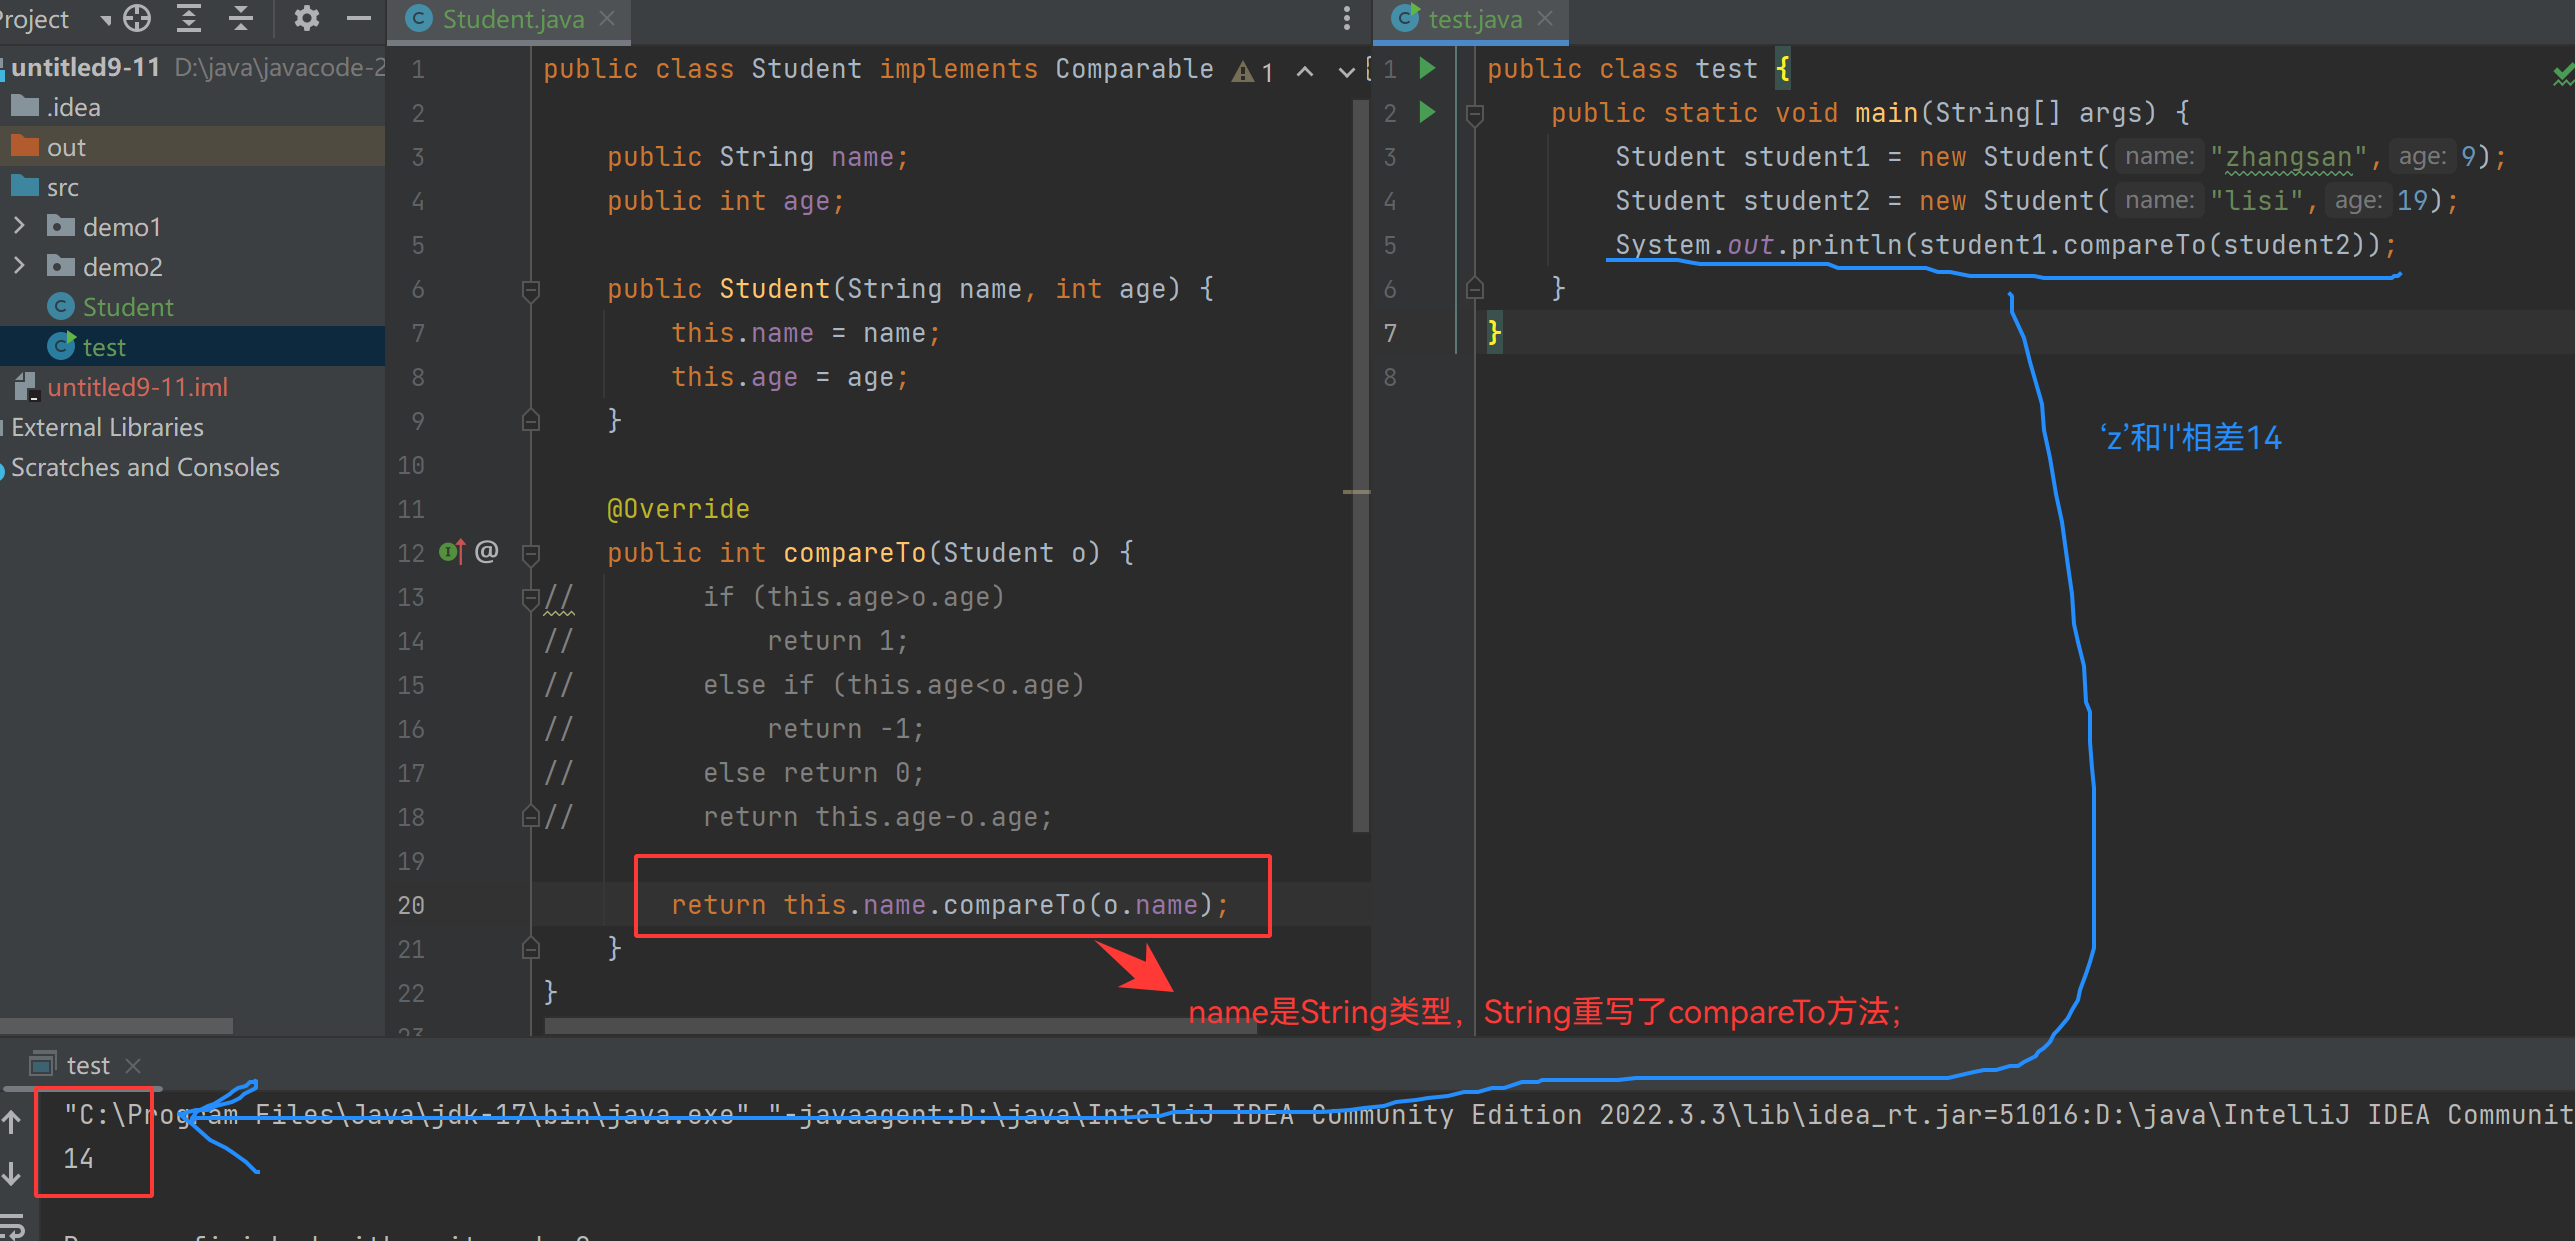Collapse all nodes icon in Project toolbar
Viewport: 2575px width, 1241px height.
pos(240,18)
